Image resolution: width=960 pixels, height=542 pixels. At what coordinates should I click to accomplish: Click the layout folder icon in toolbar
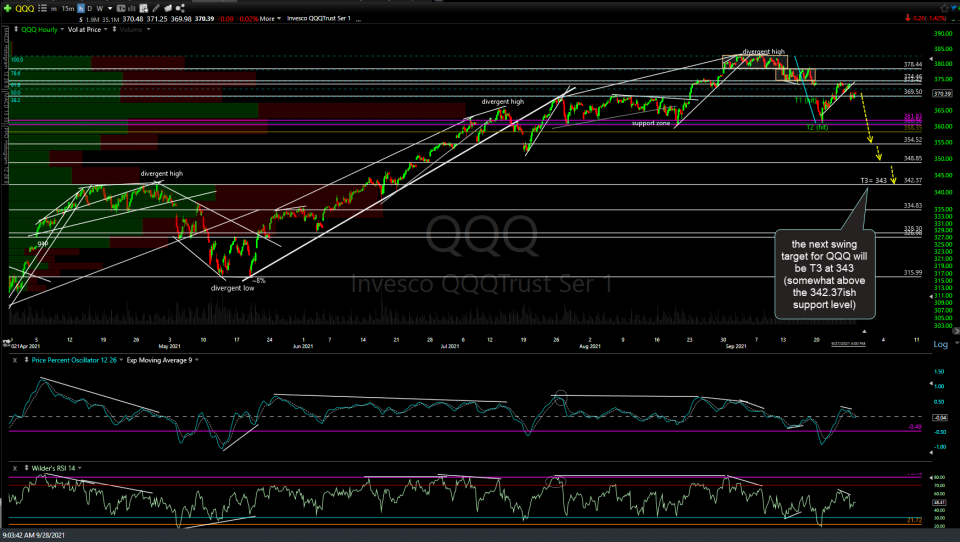click(x=168, y=9)
